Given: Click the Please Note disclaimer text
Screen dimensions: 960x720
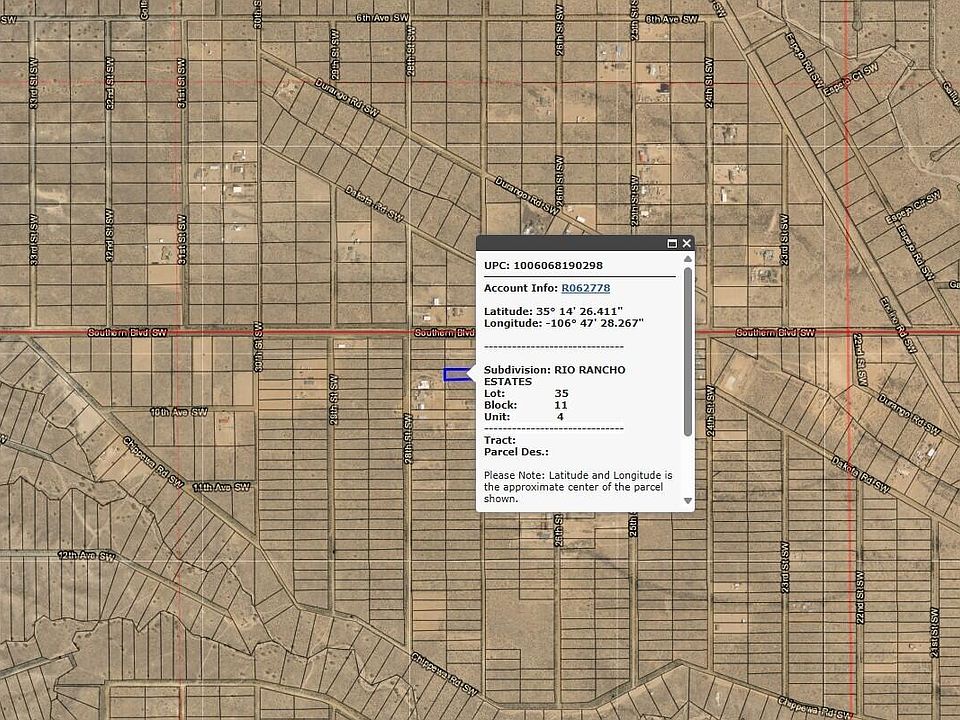Looking at the screenshot, I should pyautogui.click(x=578, y=486).
